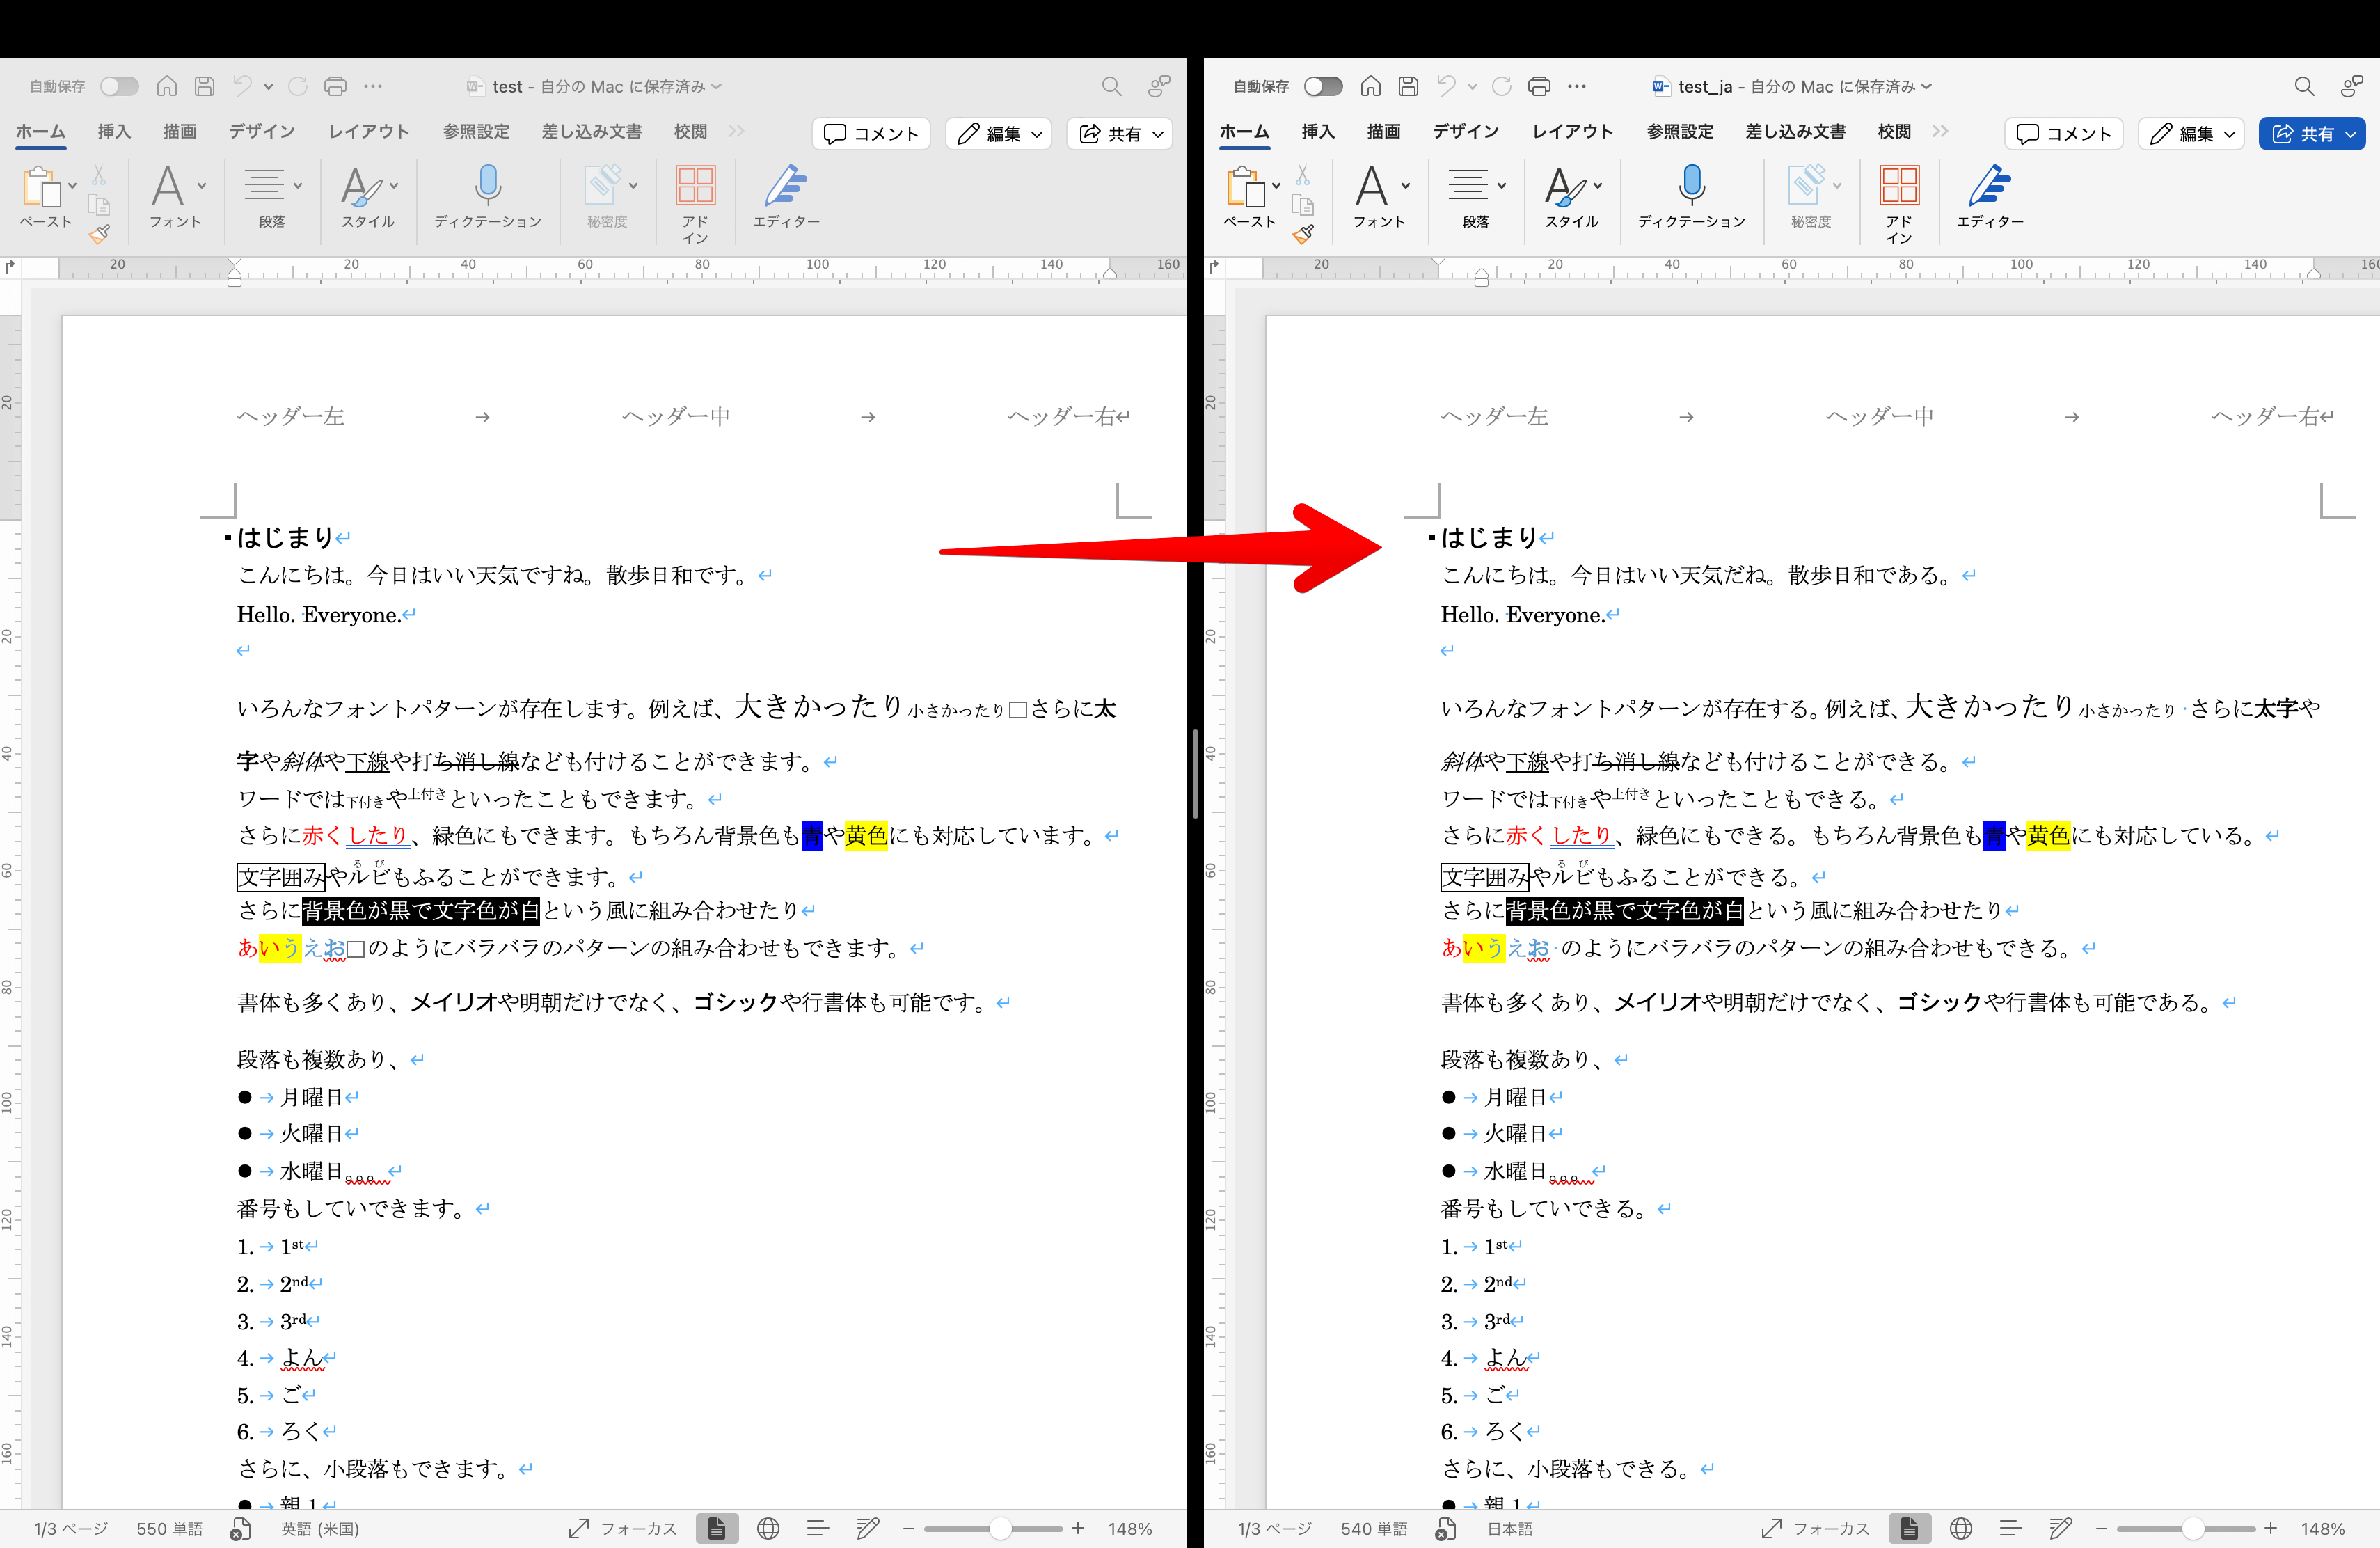Open paste options arrow in right window
Viewport: 2380px width, 1548px height.
[1276, 186]
